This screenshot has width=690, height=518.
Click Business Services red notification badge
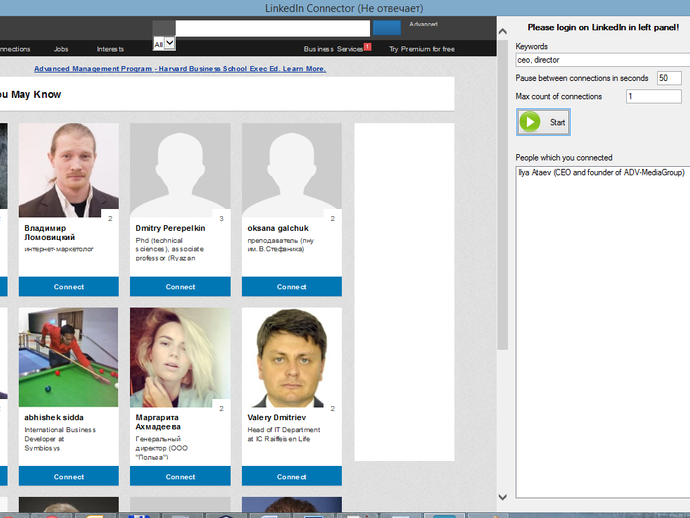click(x=367, y=47)
